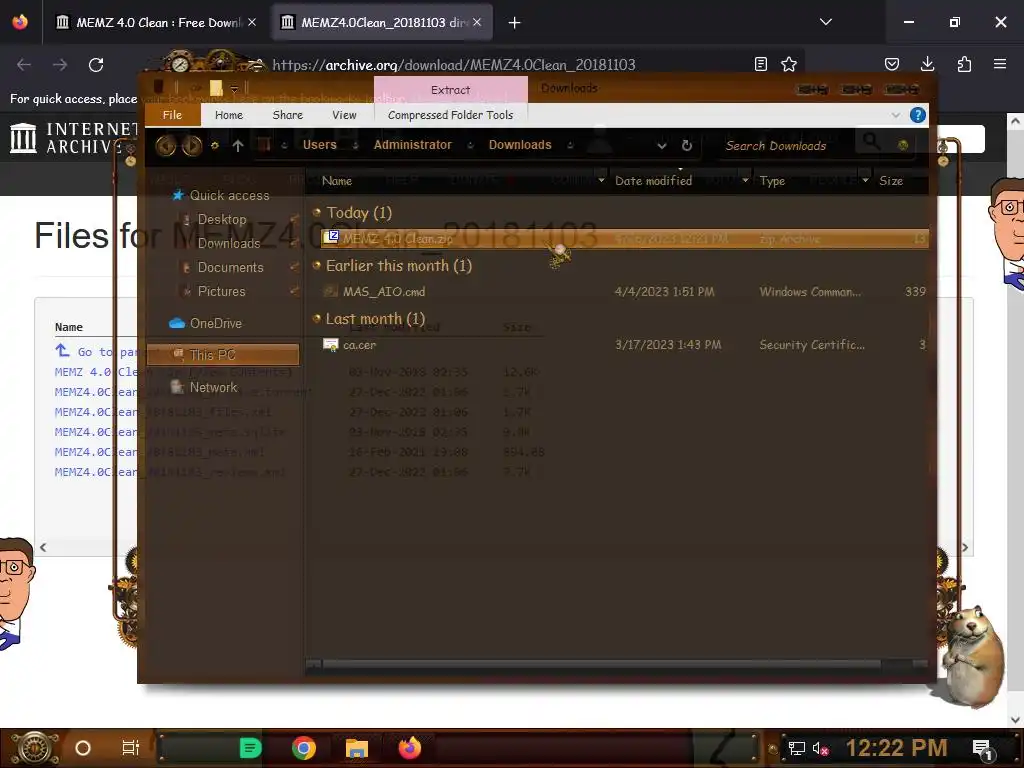Image resolution: width=1024 pixels, height=768 pixels.
Task: Select ca.cer certificate file
Action: point(624,344)
